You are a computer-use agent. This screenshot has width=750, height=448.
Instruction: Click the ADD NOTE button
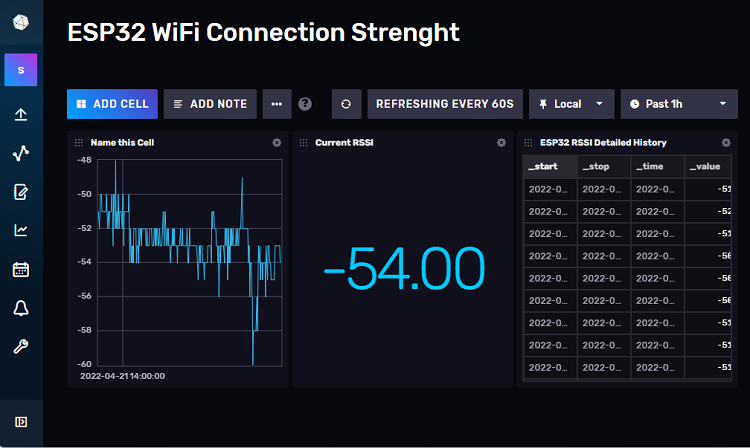(x=210, y=104)
